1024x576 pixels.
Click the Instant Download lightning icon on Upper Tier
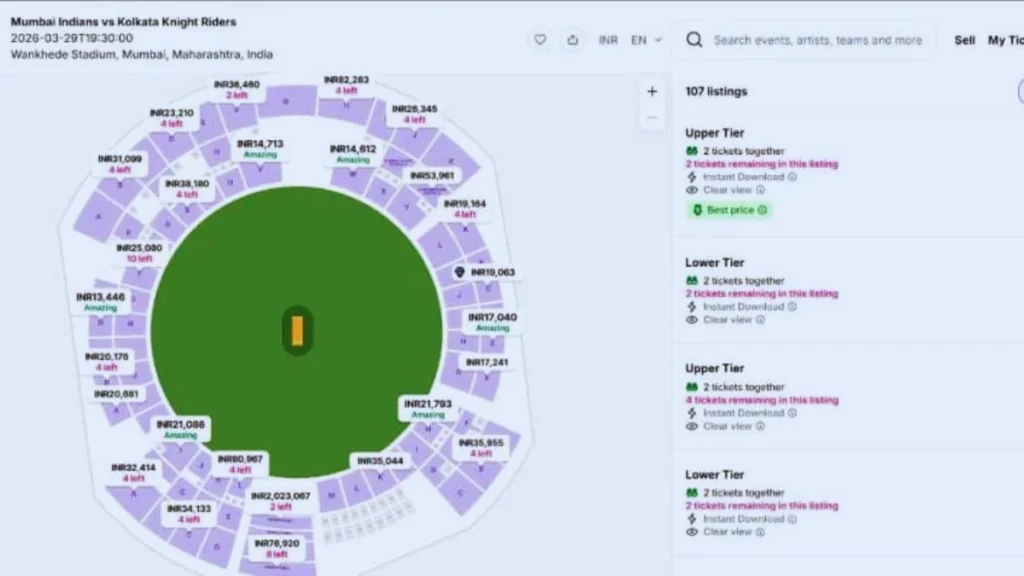[691, 176]
